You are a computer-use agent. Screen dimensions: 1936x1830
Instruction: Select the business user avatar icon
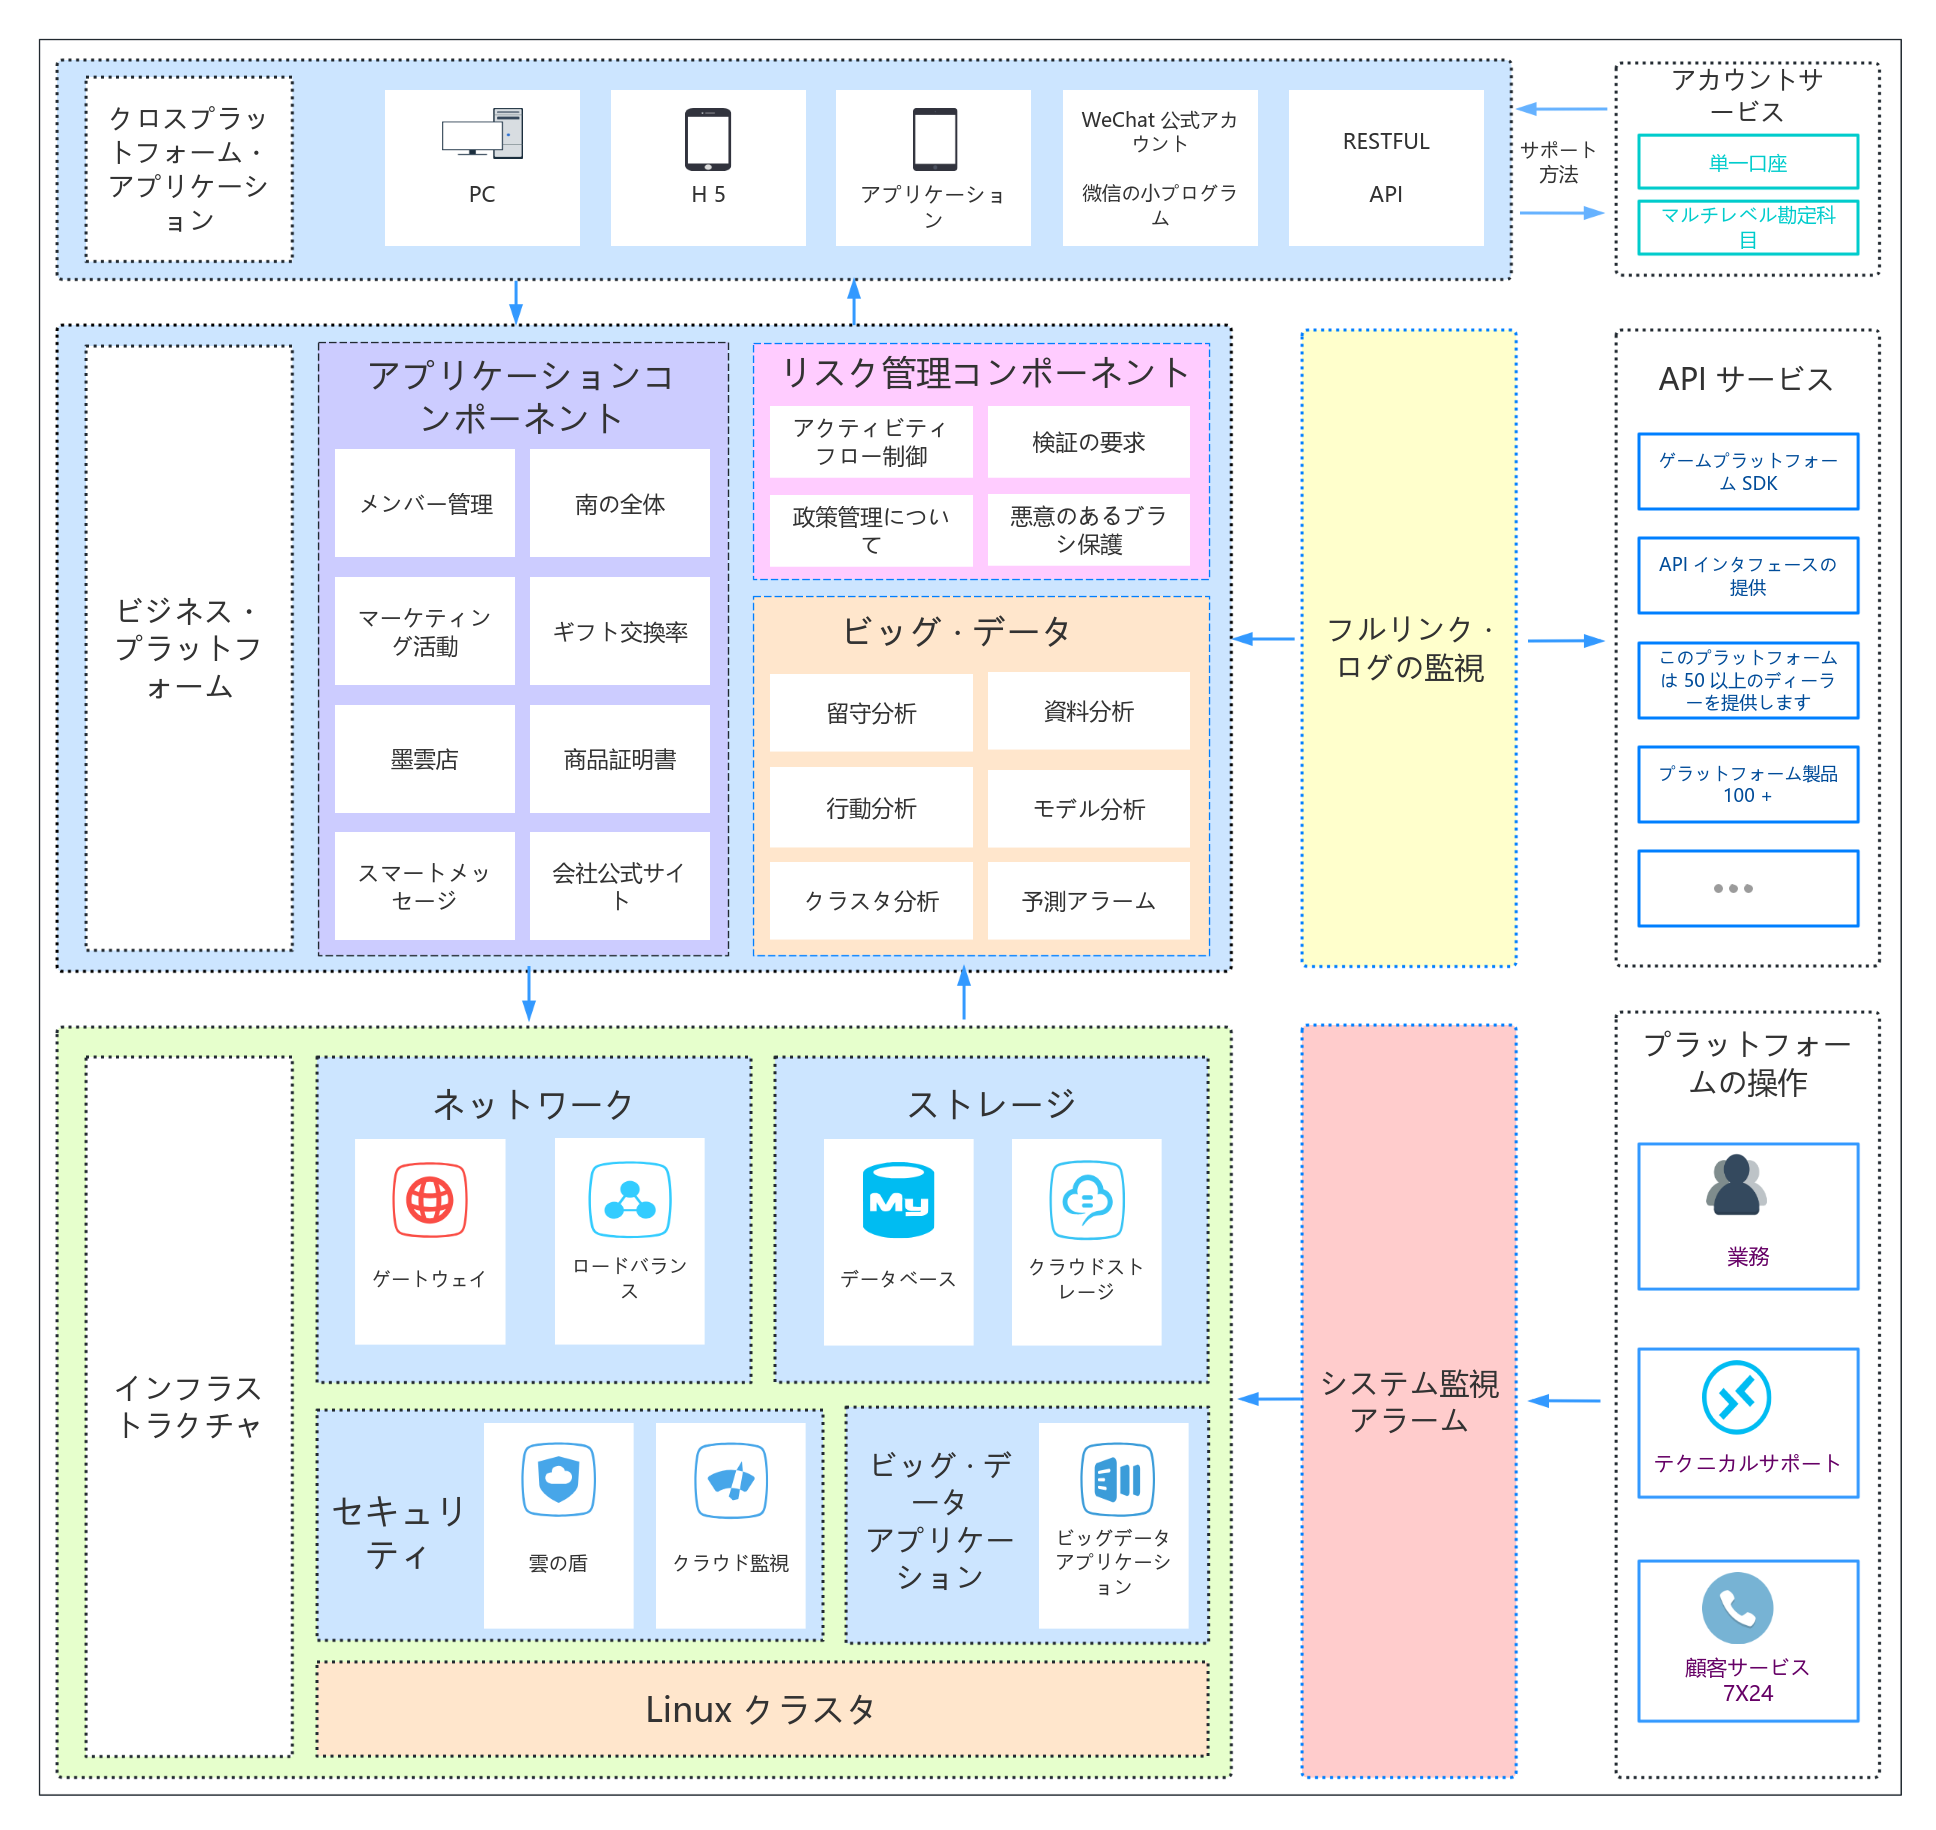click(x=1736, y=1185)
